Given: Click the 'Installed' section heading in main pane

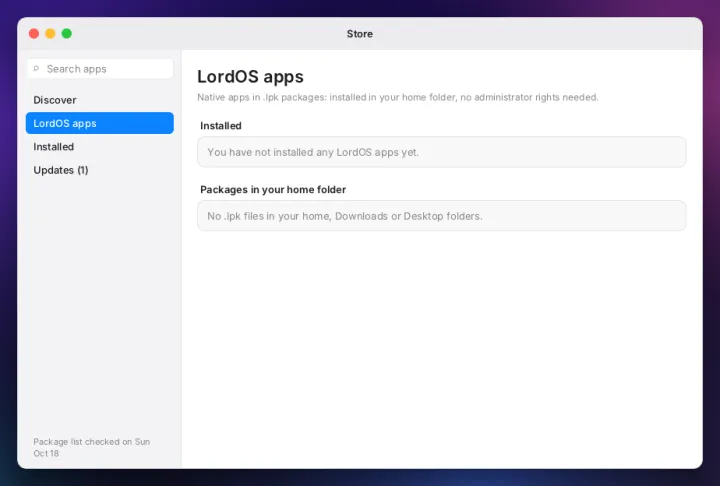Looking at the screenshot, I should pyautogui.click(x=221, y=126).
